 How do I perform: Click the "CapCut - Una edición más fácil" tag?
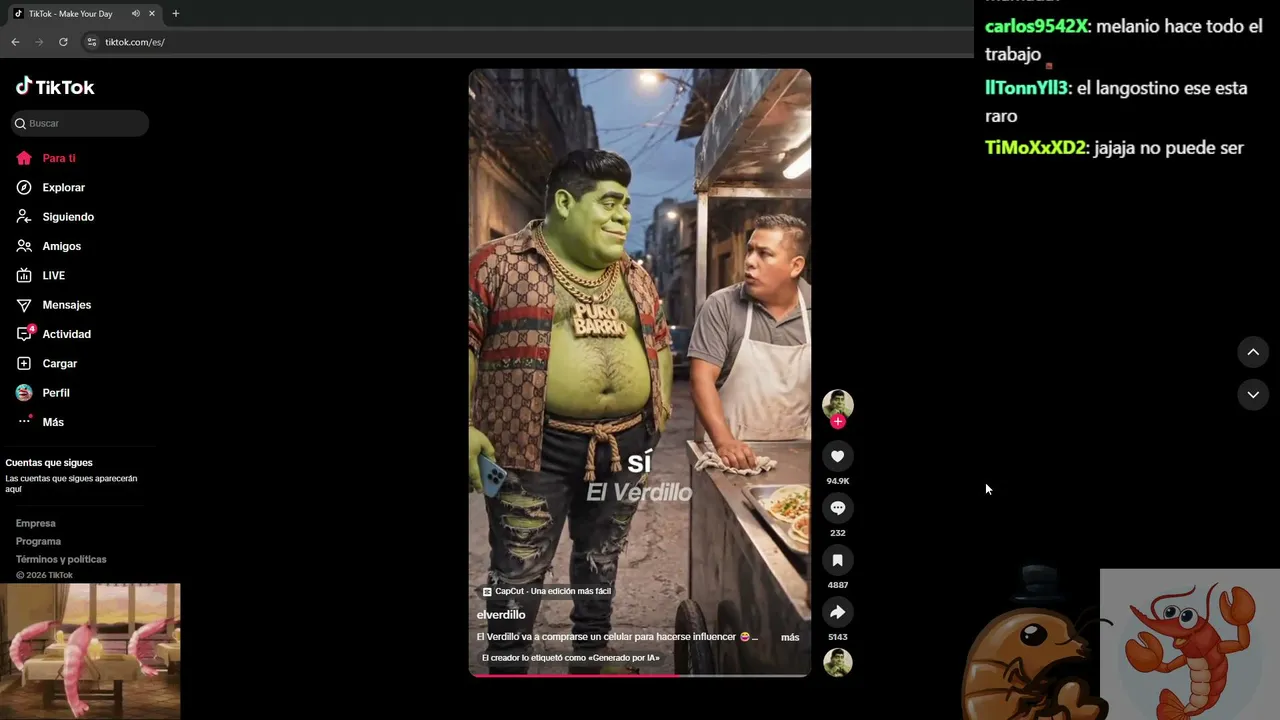click(x=547, y=591)
